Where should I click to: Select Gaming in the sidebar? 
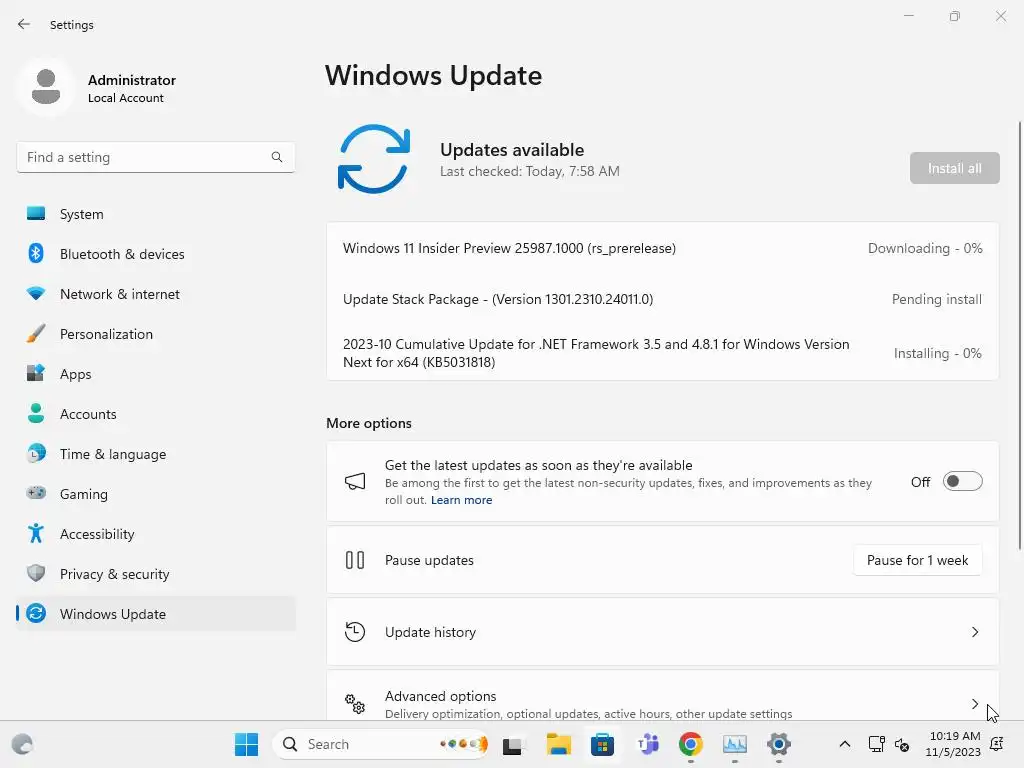tap(155, 493)
